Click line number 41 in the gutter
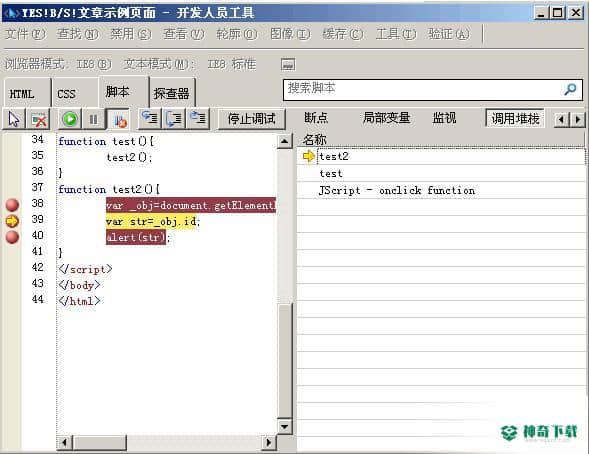Viewport: 589px width, 454px height. 38,251
